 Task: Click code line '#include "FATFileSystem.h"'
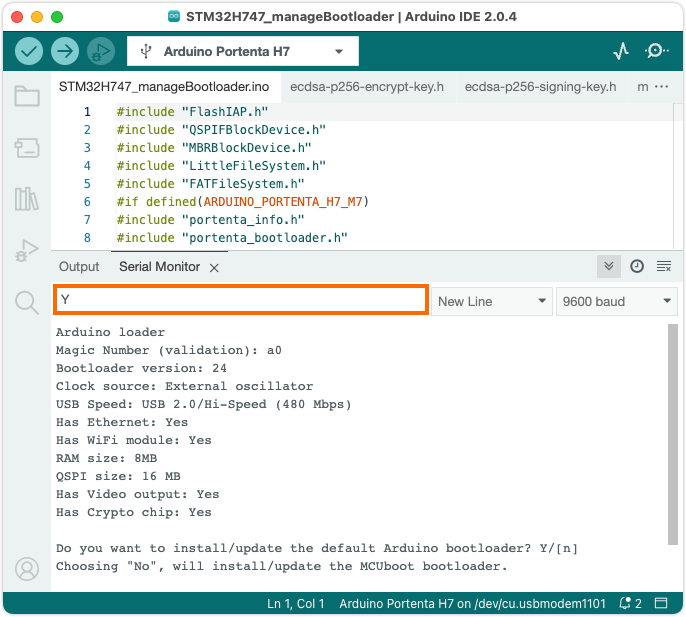coord(210,184)
